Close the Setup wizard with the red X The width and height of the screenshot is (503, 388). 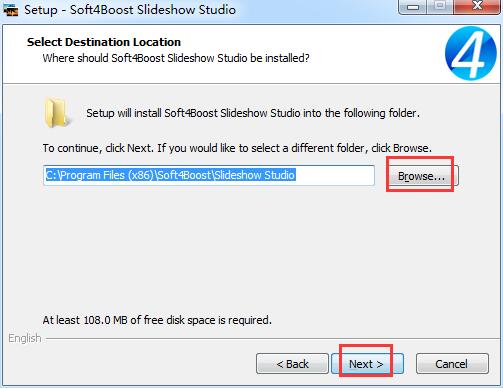(477, 6)
